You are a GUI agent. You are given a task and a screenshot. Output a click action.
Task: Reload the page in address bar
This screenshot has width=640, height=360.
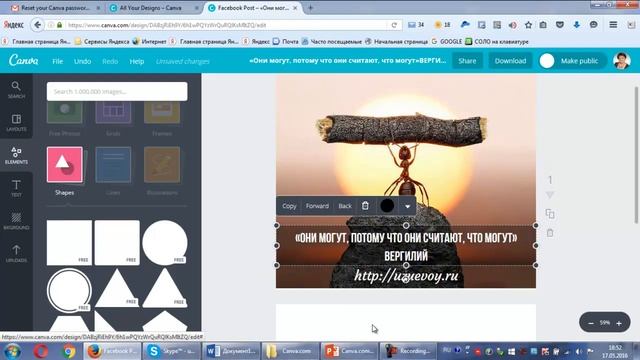pos(394,25)
